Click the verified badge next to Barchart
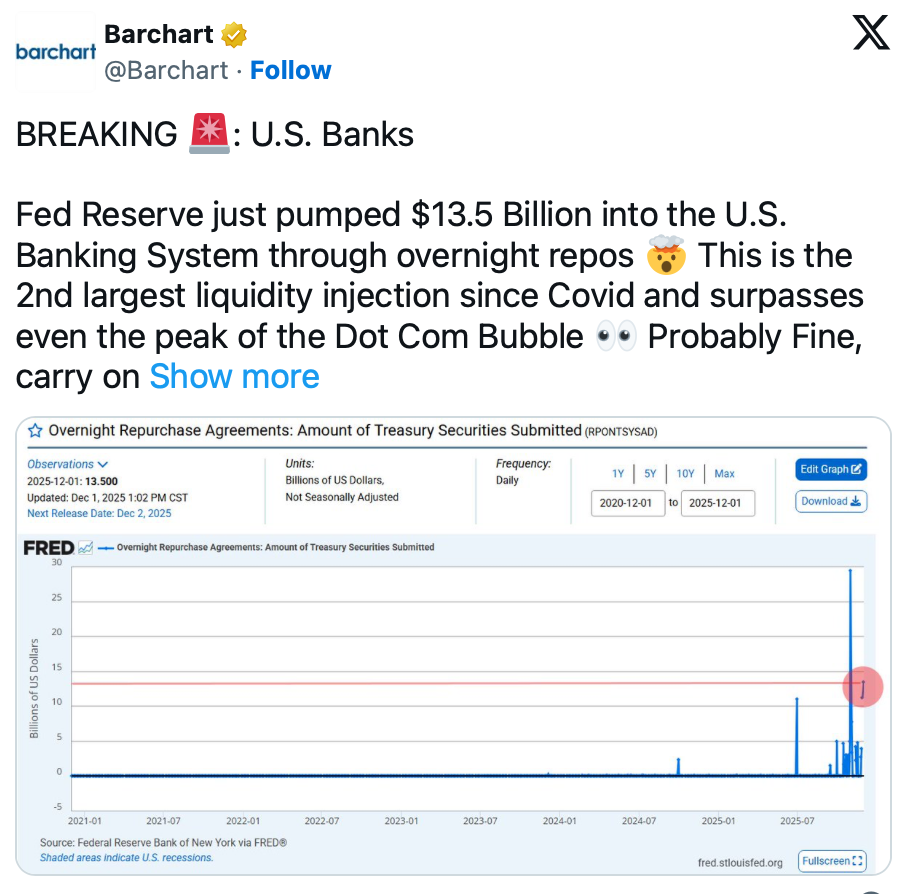 [234, 35]
